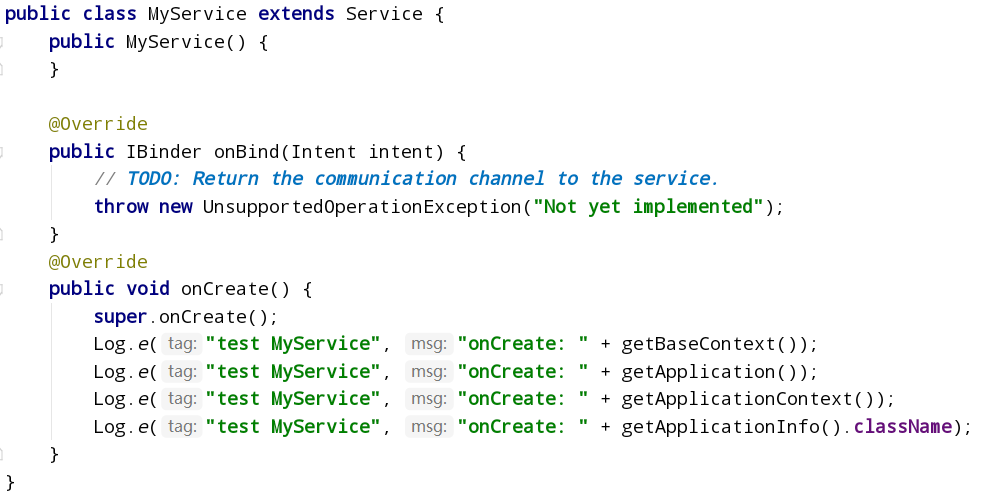This screenshot has width=996, height=491.
Task: Click Log.e on the getApplicationInfo line
Action: [121, 427]
